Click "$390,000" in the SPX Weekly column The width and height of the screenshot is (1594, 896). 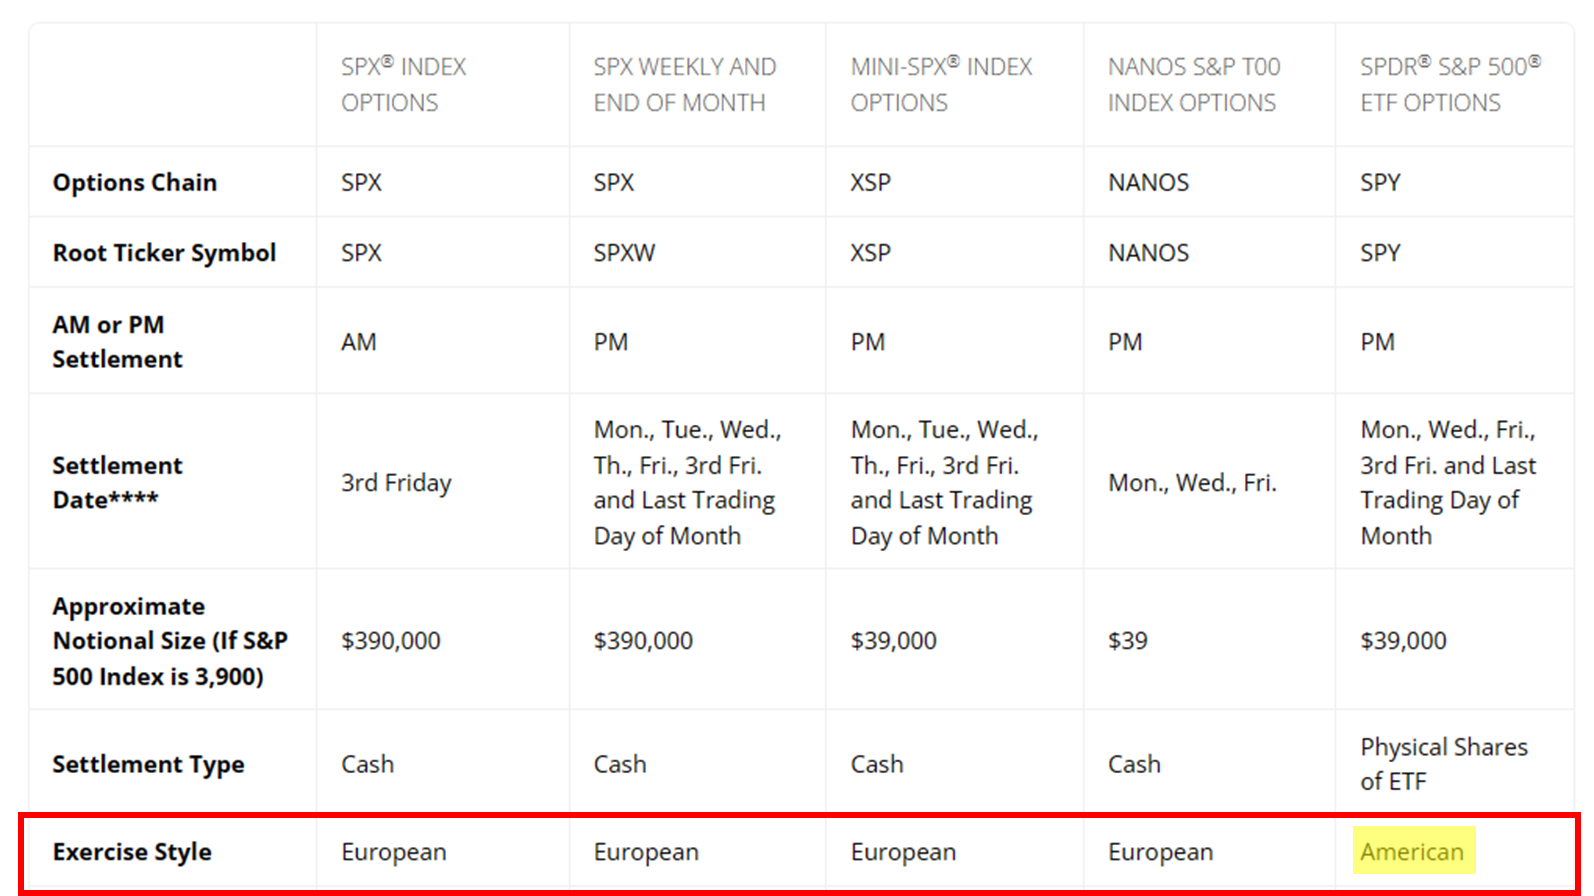643,641
